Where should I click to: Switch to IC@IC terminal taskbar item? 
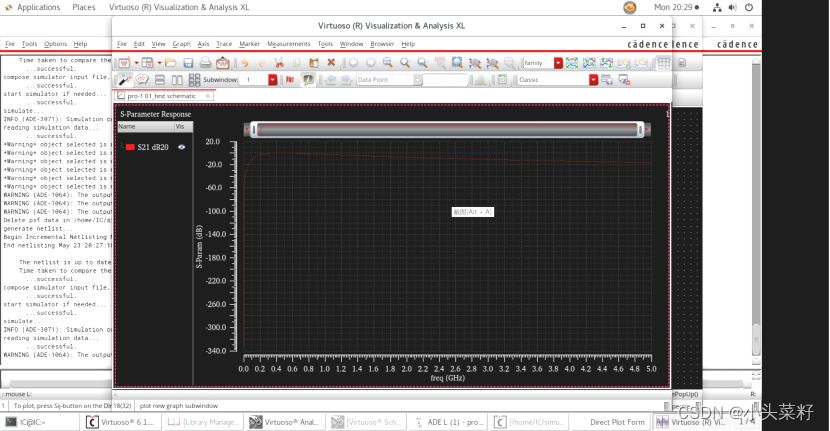tap(41, 422)
